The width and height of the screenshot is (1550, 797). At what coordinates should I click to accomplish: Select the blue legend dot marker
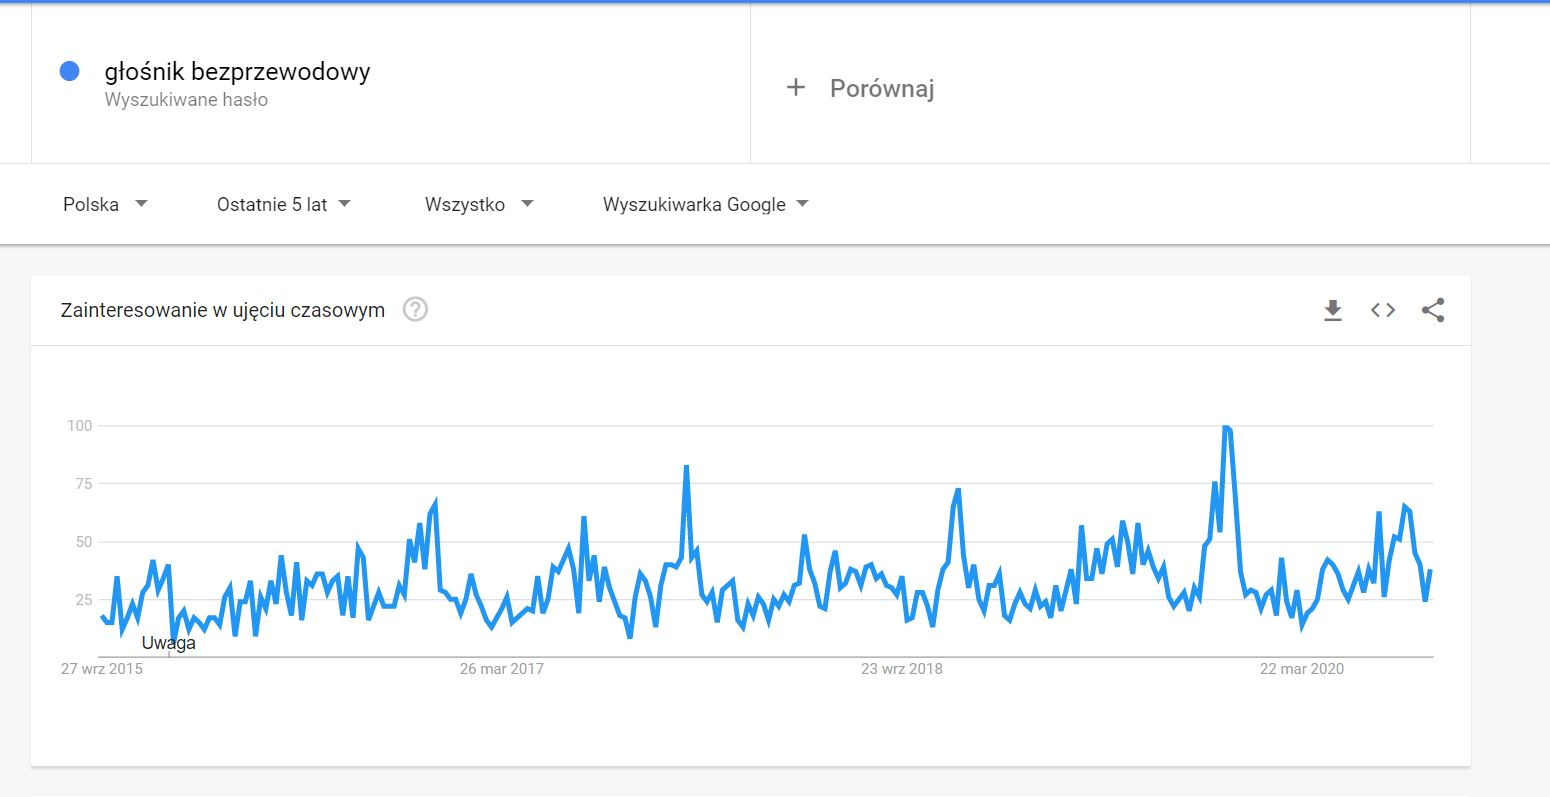click(x=68, y=70)
